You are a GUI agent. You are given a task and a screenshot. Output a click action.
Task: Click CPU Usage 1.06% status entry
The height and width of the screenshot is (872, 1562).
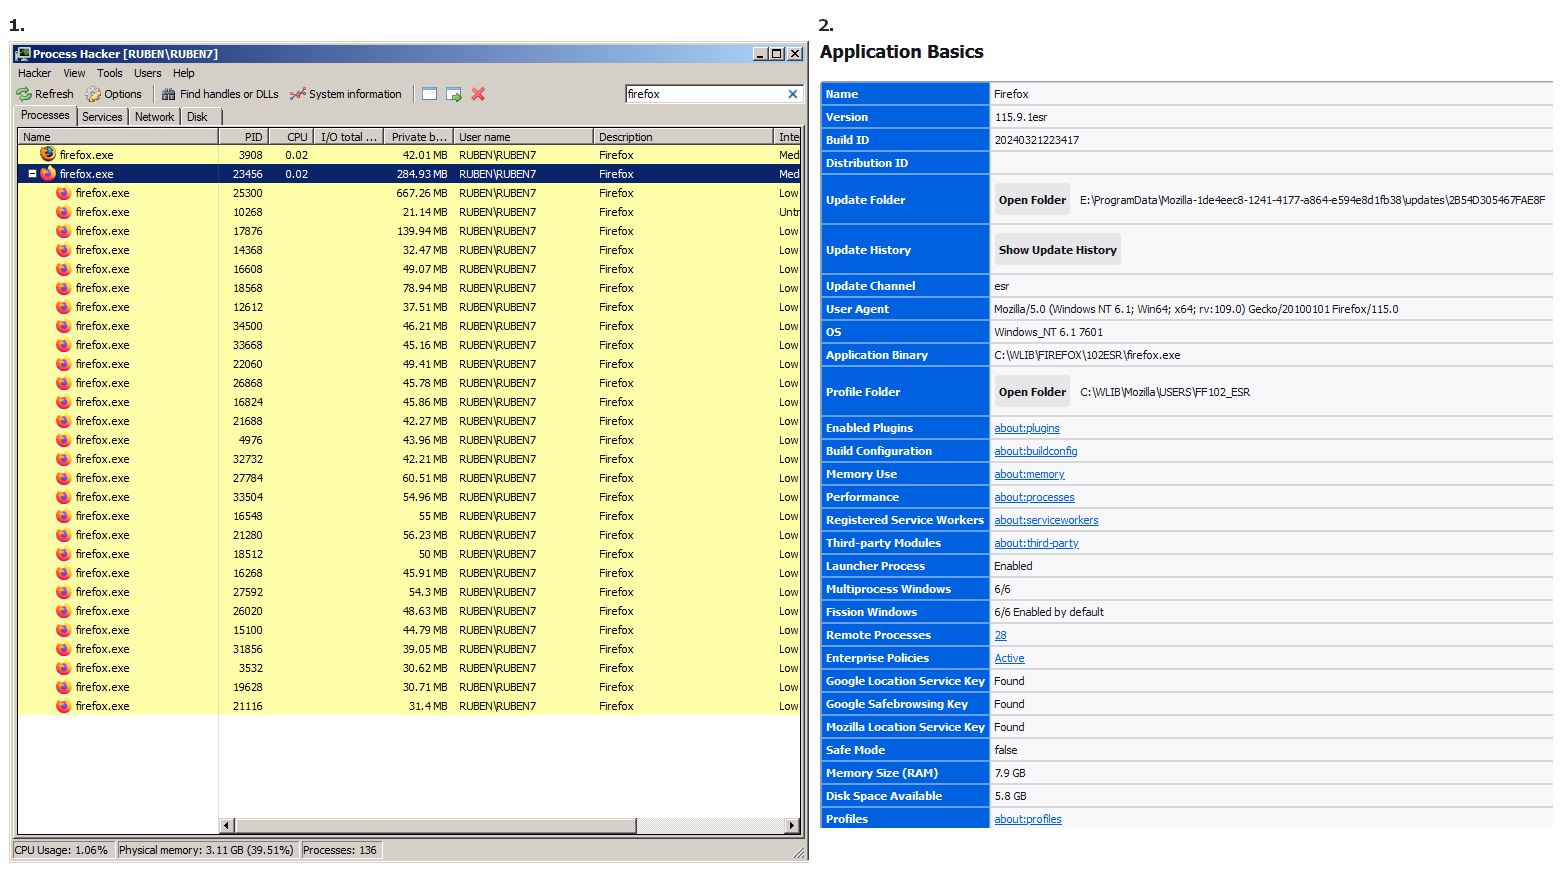pos(62,850)
